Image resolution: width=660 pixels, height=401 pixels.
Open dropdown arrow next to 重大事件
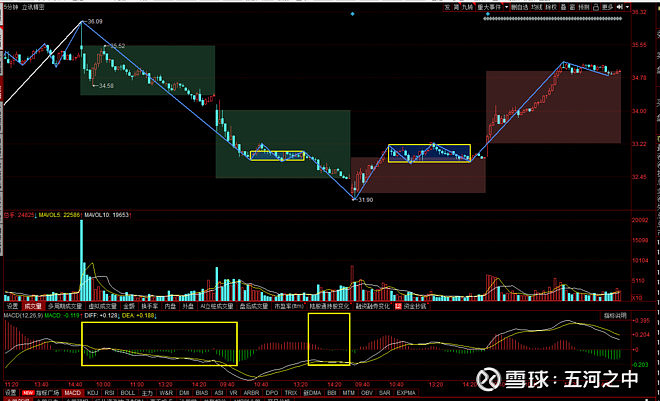(x=507, y=7)
